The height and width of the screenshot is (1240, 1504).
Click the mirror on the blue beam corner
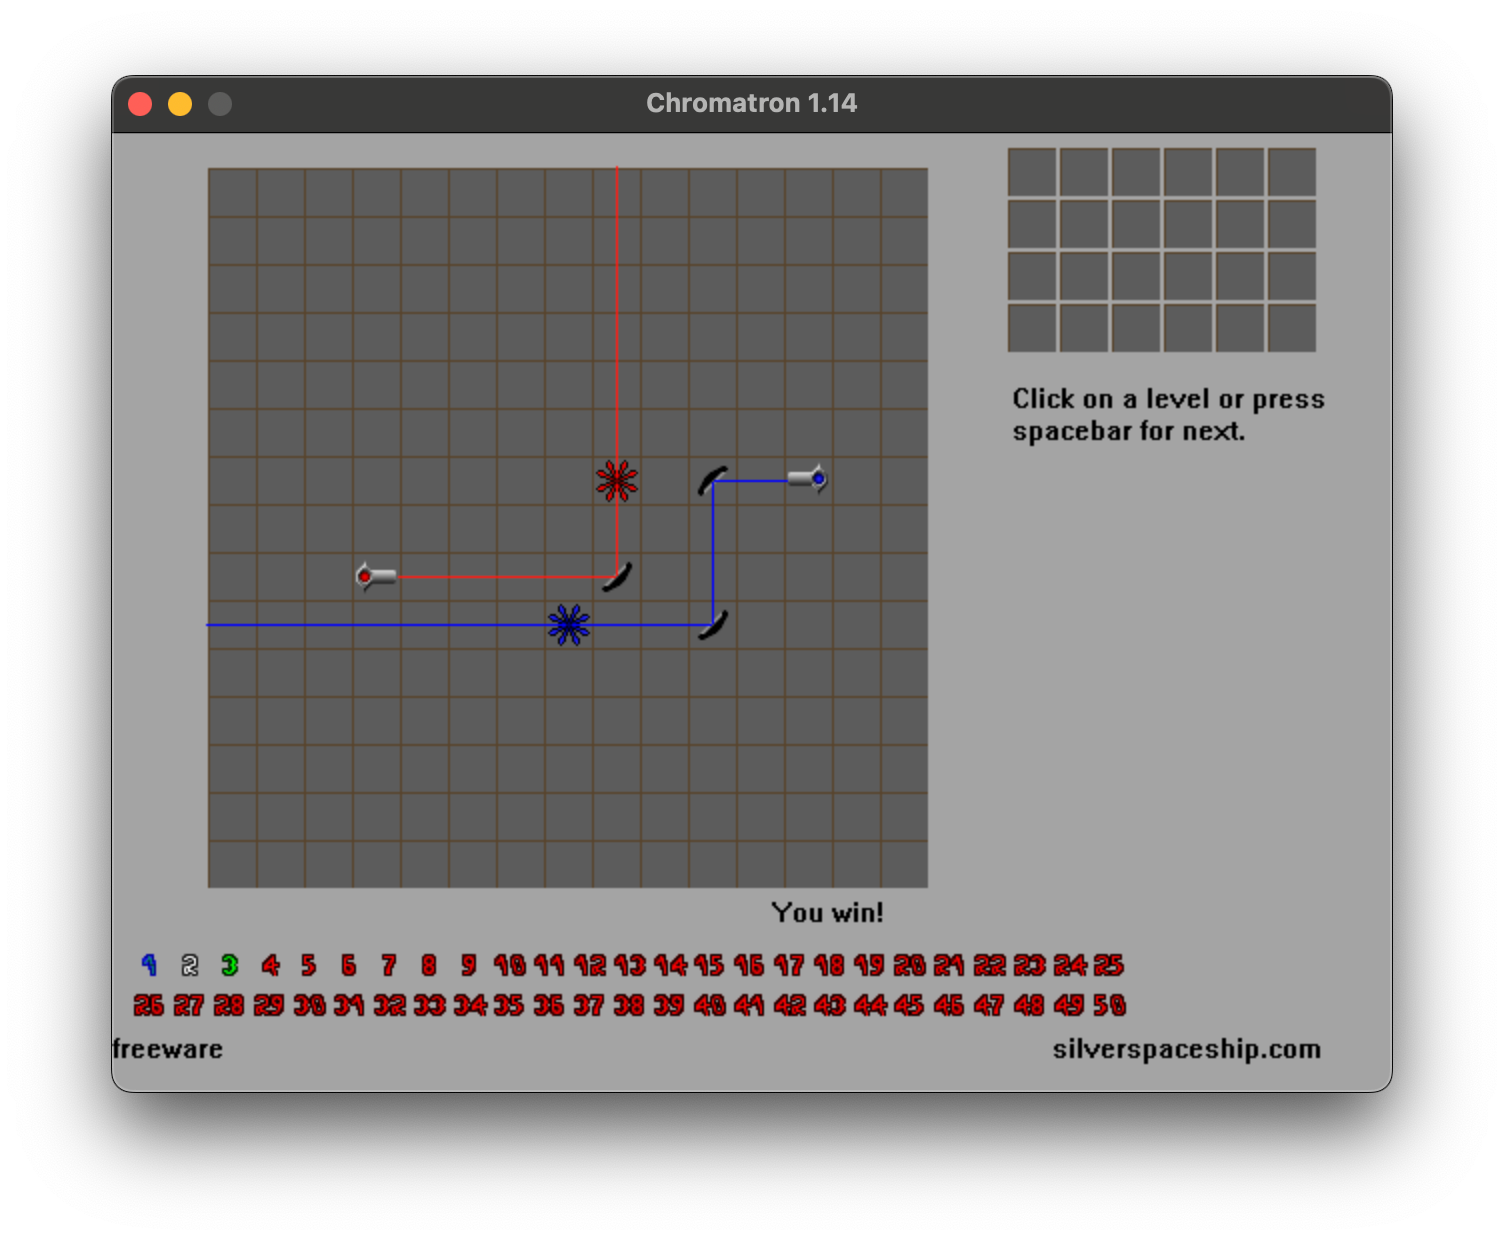(x=710, y=624)
